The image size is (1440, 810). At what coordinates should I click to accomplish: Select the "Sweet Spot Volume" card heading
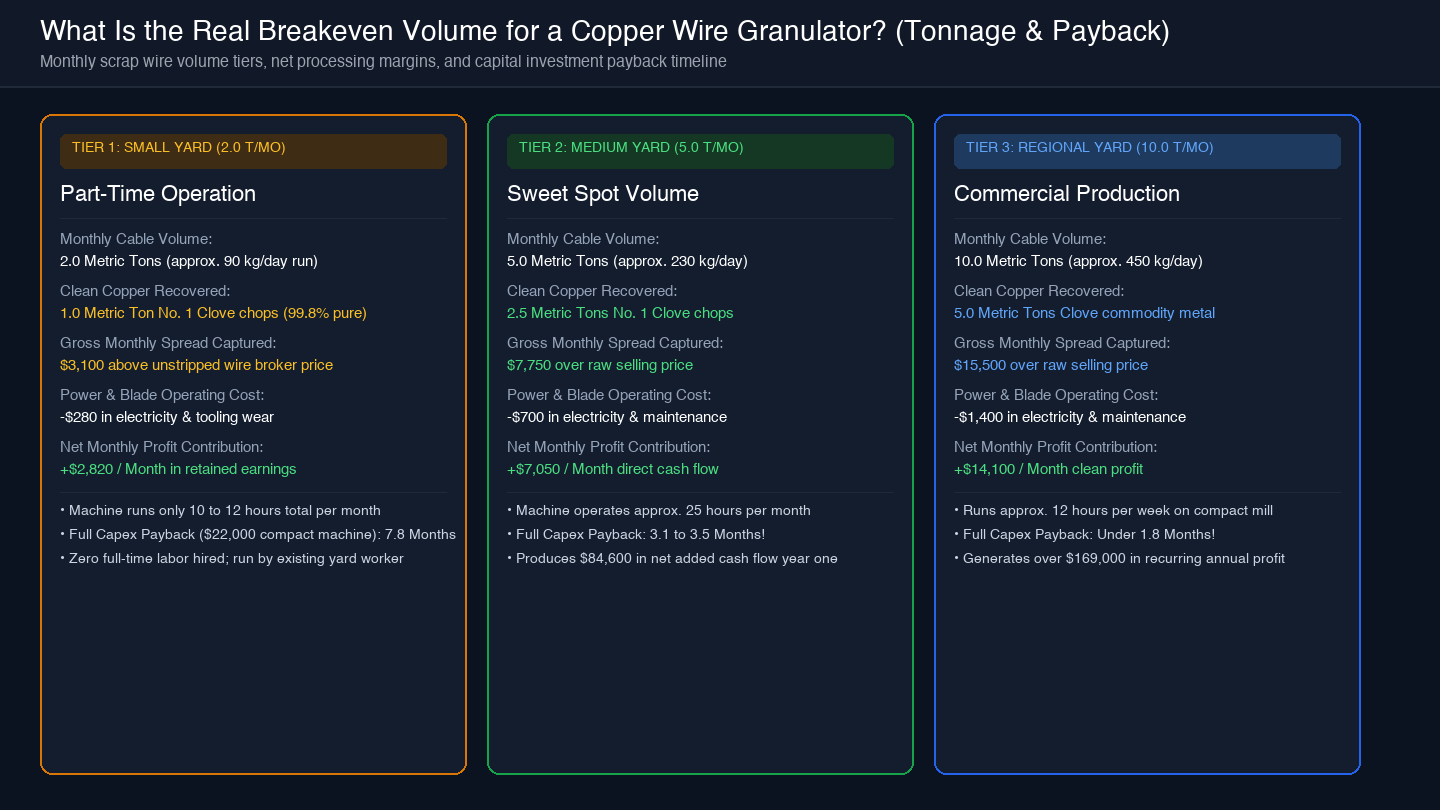coord(603,193)
